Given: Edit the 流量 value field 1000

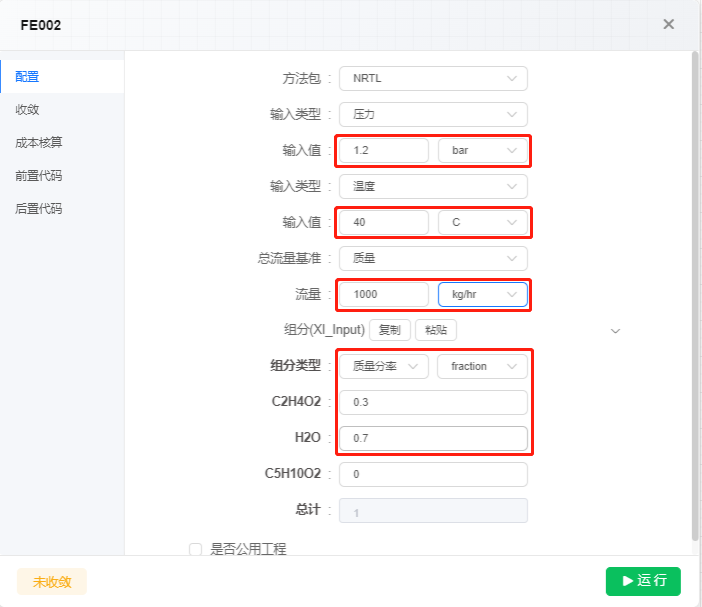Looking at the screenshot, I should pos(384,295).
